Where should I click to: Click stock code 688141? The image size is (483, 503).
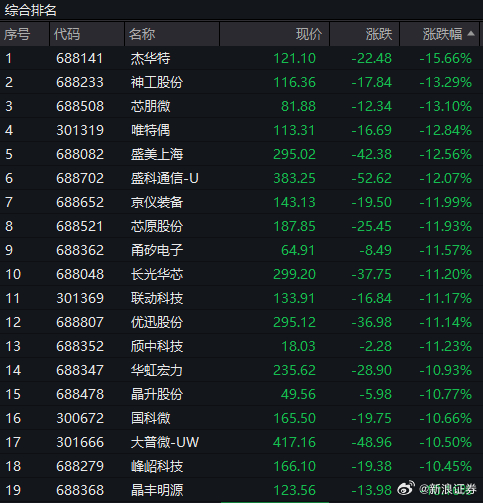[80, 58]
